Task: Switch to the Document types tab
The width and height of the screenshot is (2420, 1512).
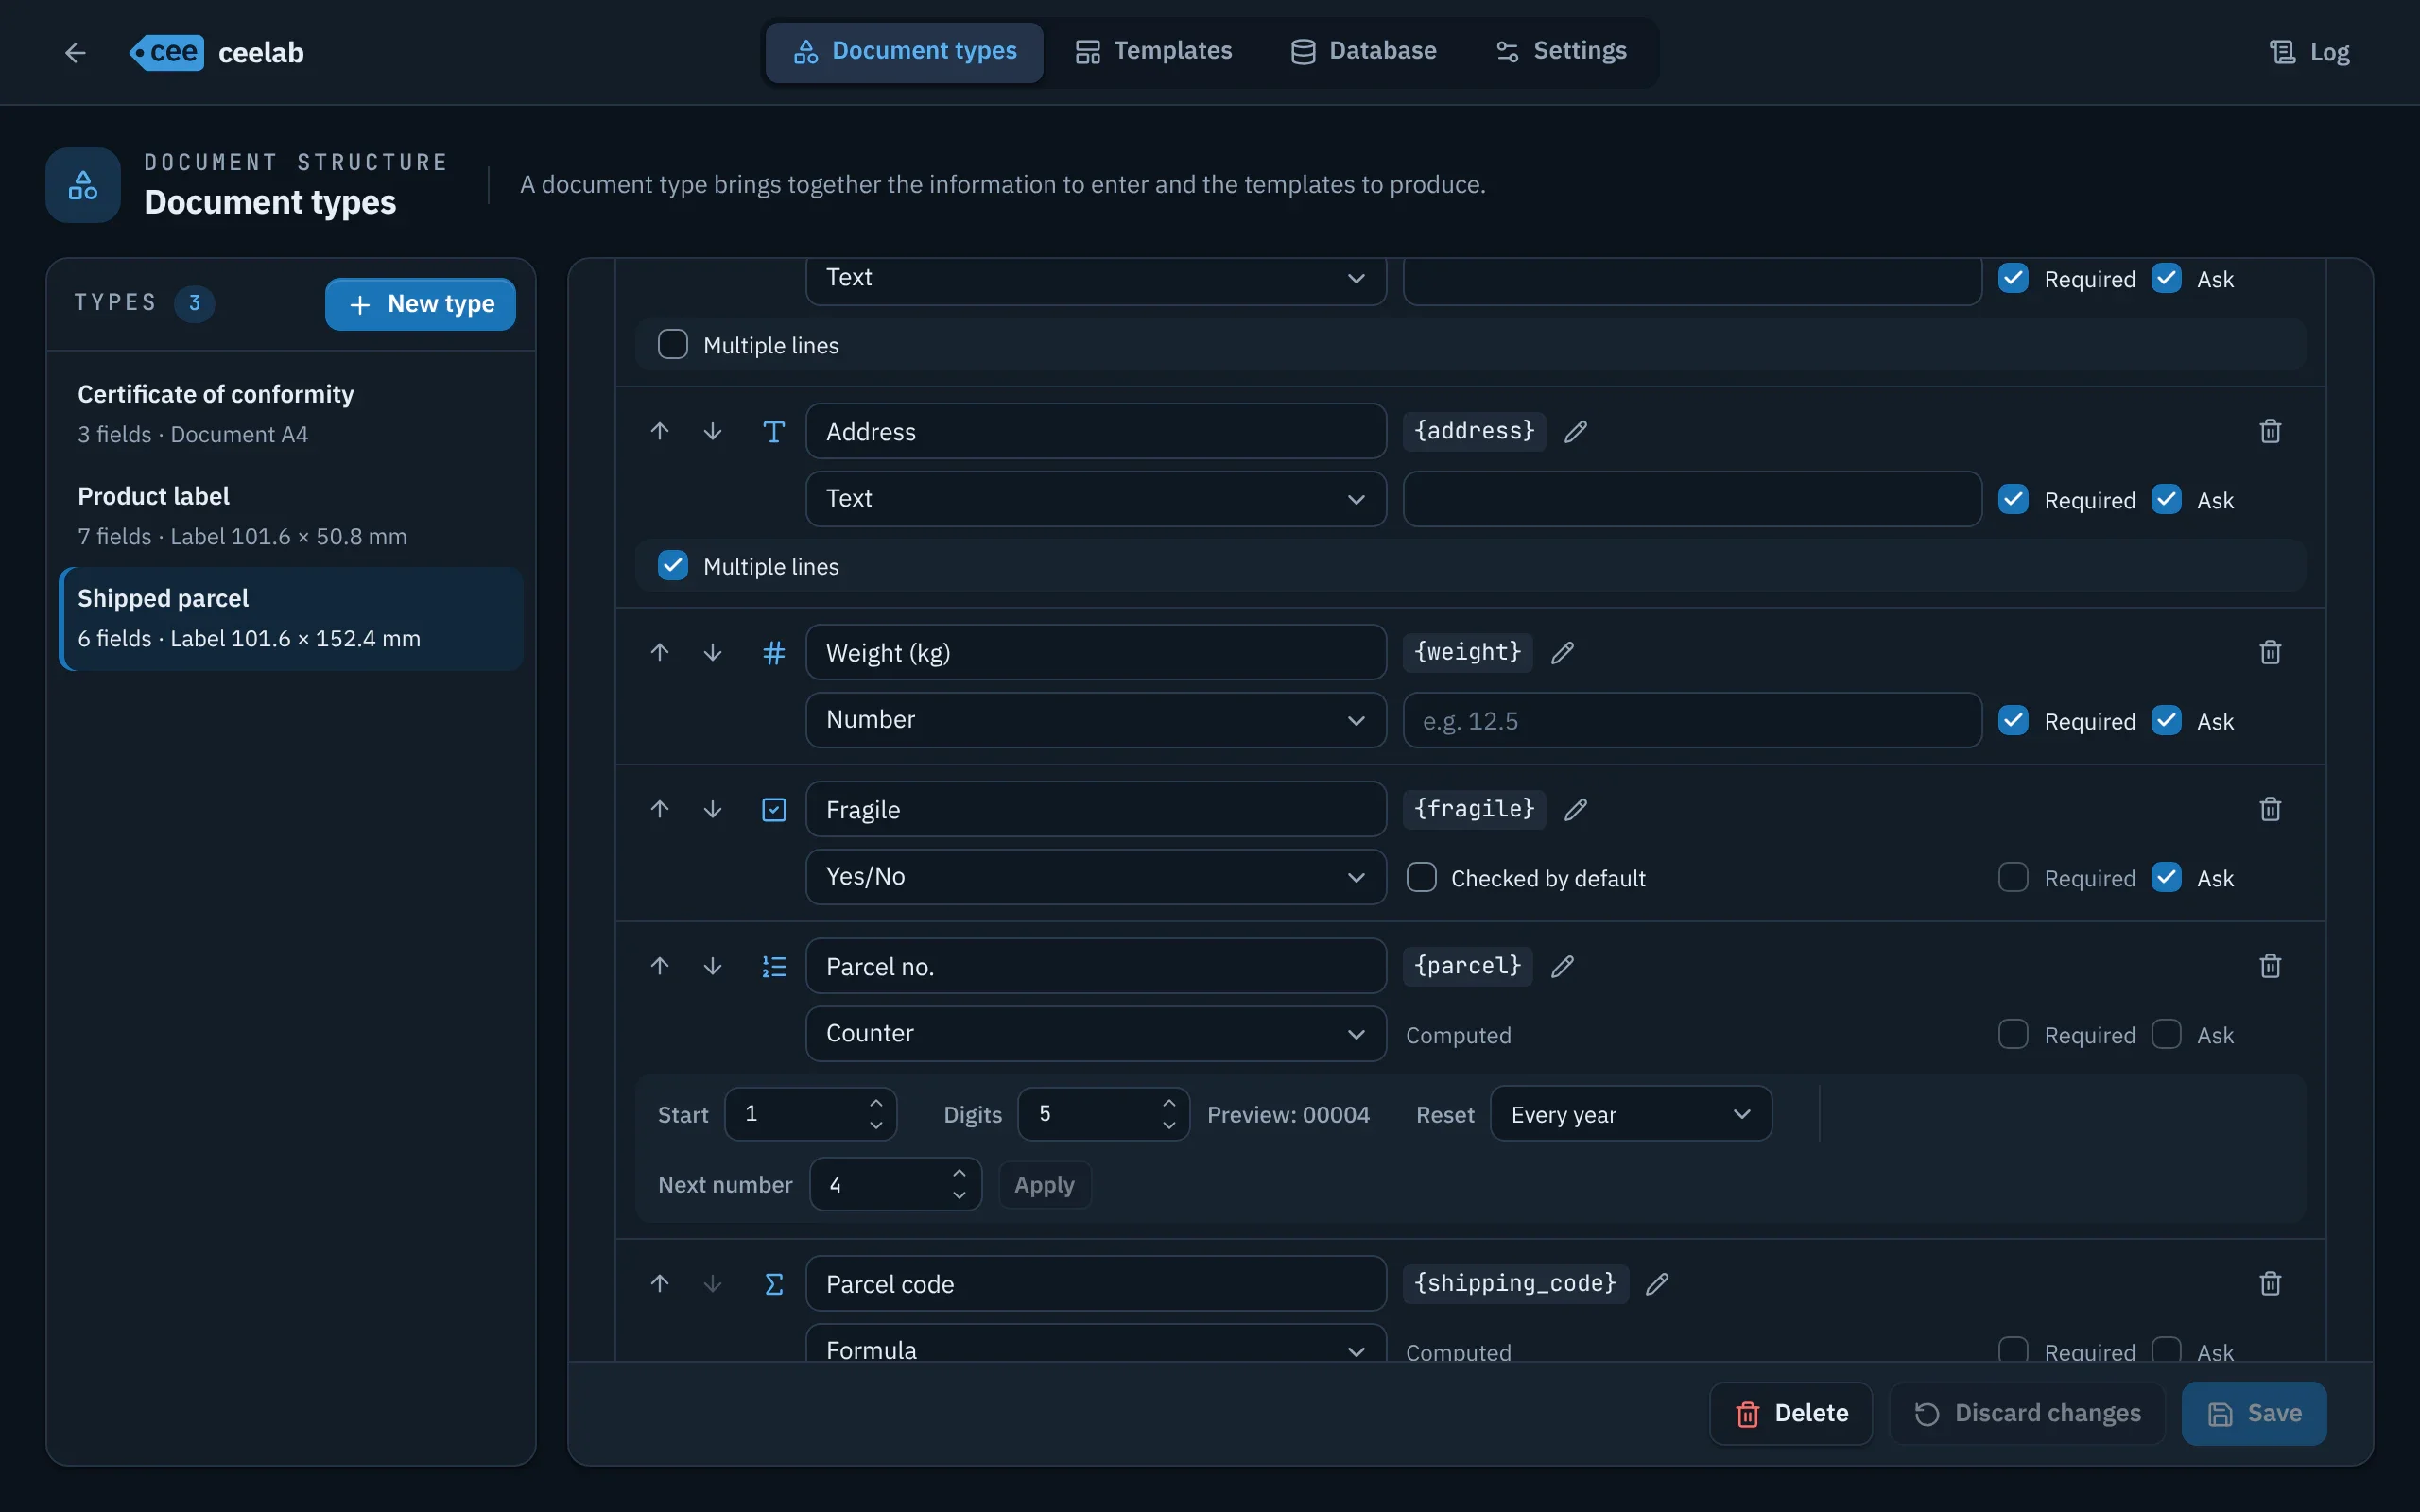Action: coord(904,51)
